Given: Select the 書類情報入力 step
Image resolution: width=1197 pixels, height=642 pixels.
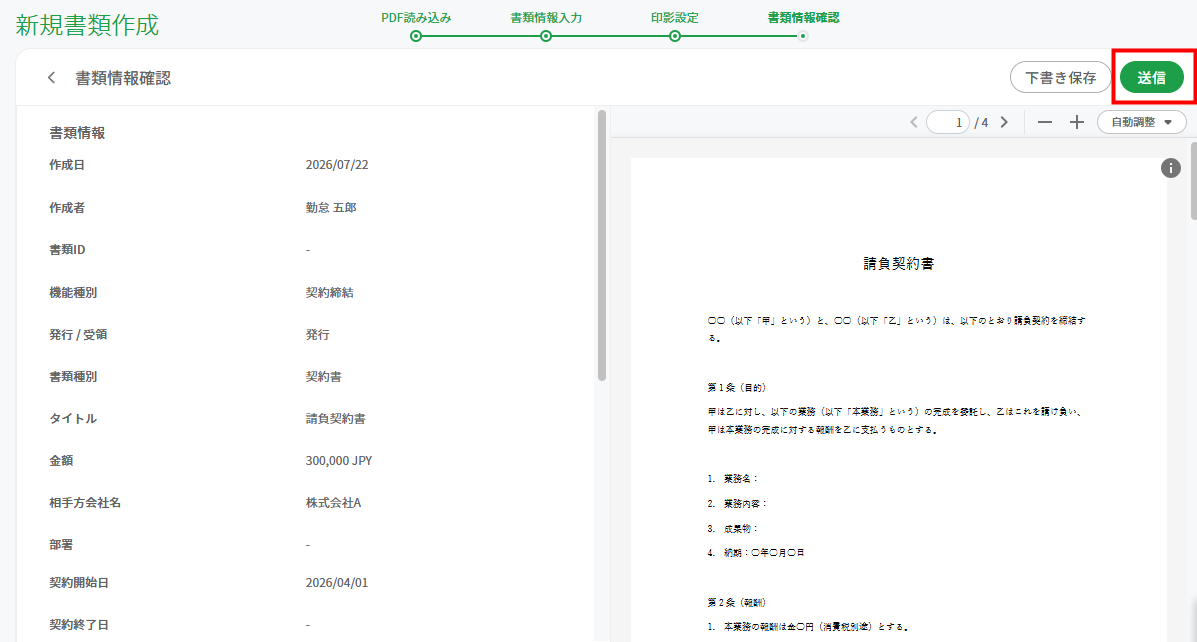Looking at the screenshot, I should click(546, 24).
